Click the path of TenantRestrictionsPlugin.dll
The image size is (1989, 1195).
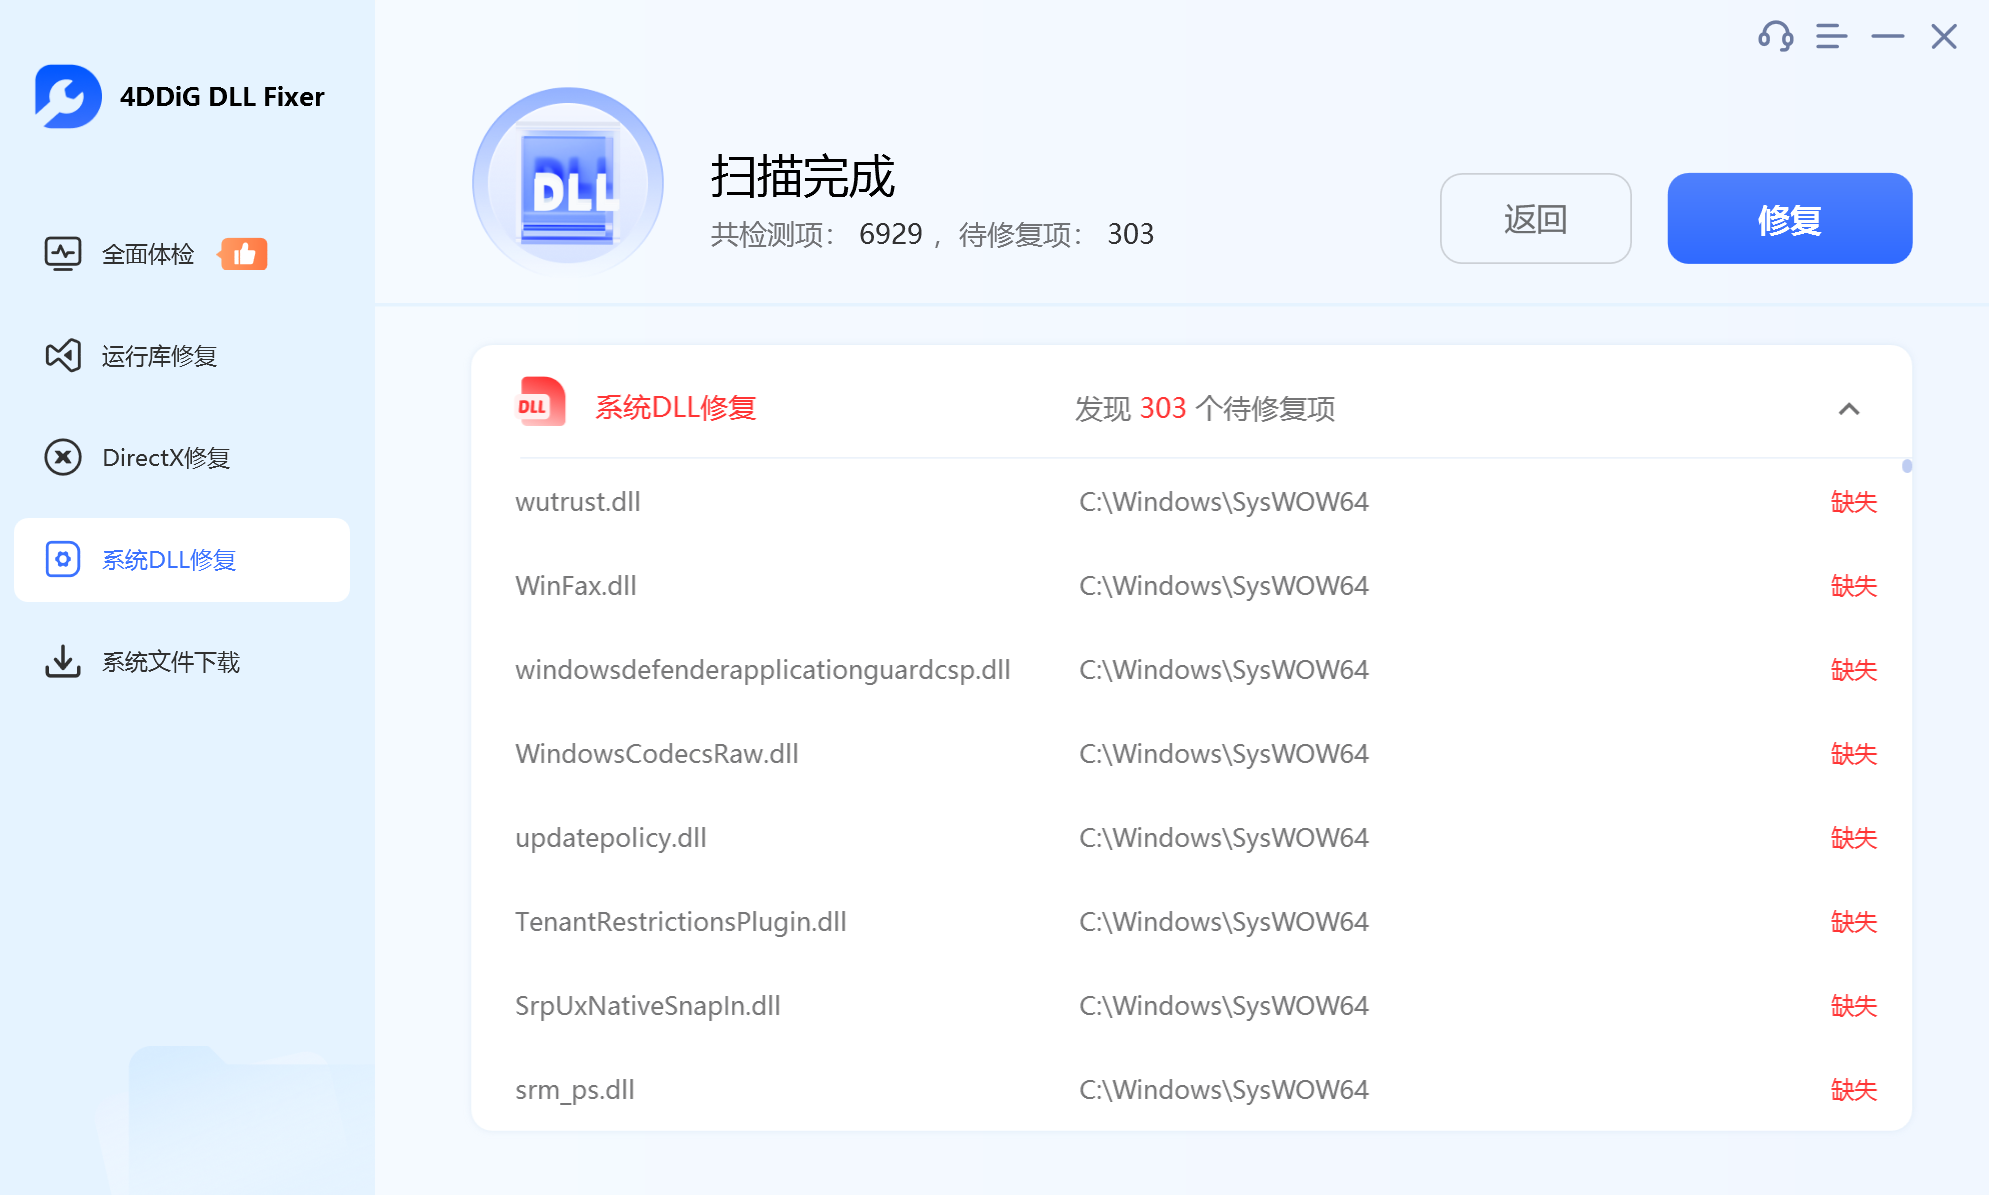pos(1223,922)
